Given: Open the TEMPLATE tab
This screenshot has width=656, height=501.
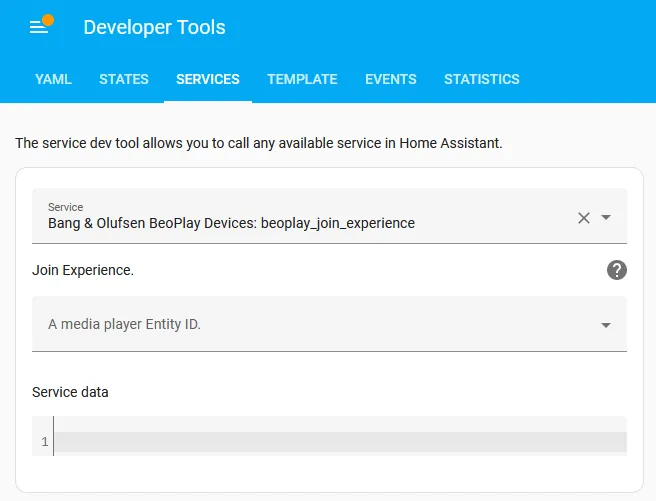Looking at the screenshot, I should pyautogui.click(x=302, y=79).
